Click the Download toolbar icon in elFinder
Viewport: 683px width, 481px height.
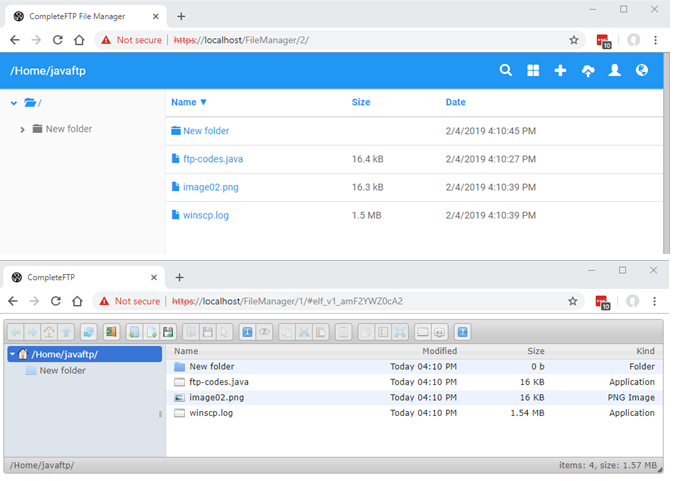(208, 332)
